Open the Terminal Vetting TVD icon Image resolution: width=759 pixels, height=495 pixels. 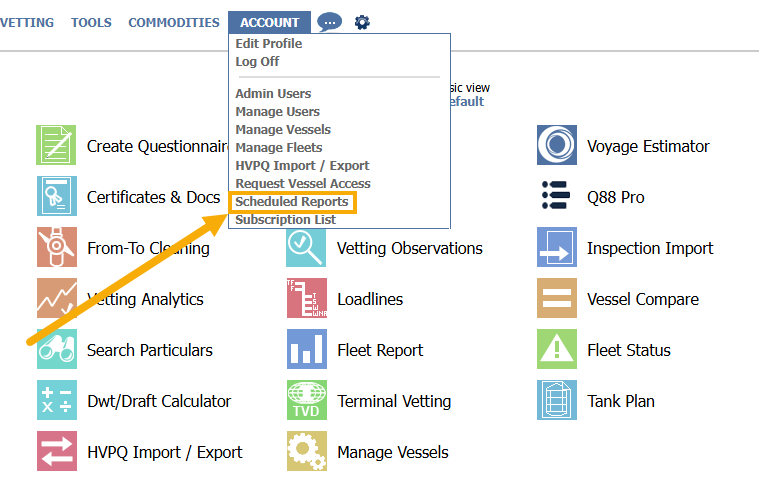307,401
